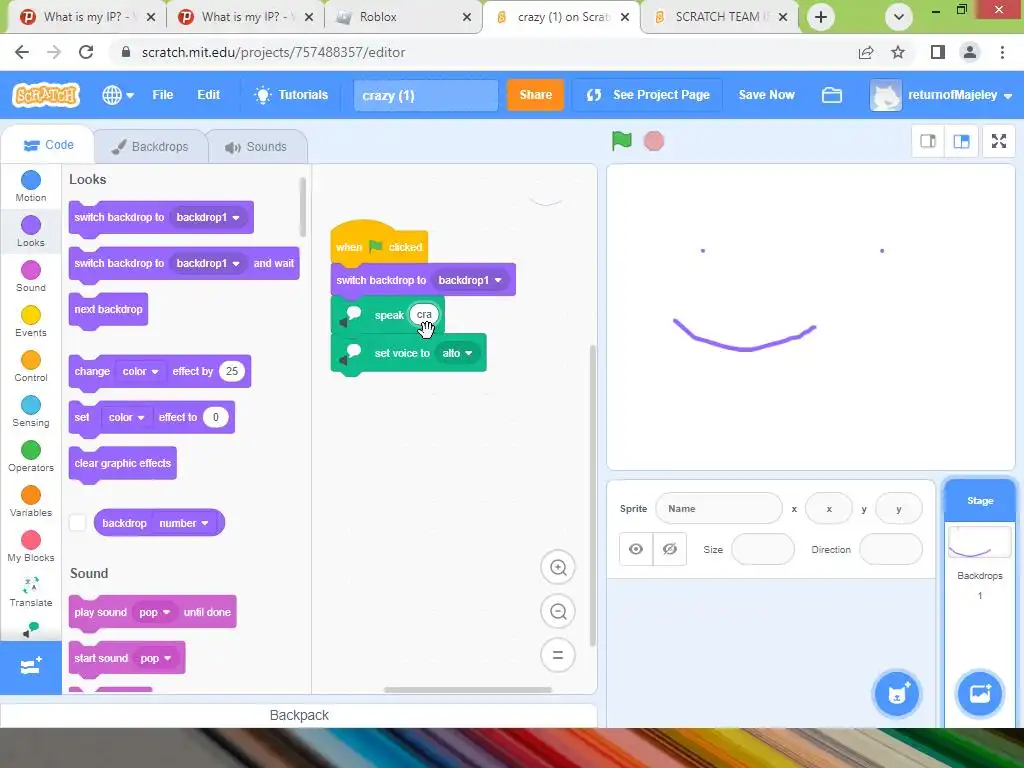This screenshot has height=768, width=1024.
Task: Click the green flag to run
Action: tap(622, 140)
